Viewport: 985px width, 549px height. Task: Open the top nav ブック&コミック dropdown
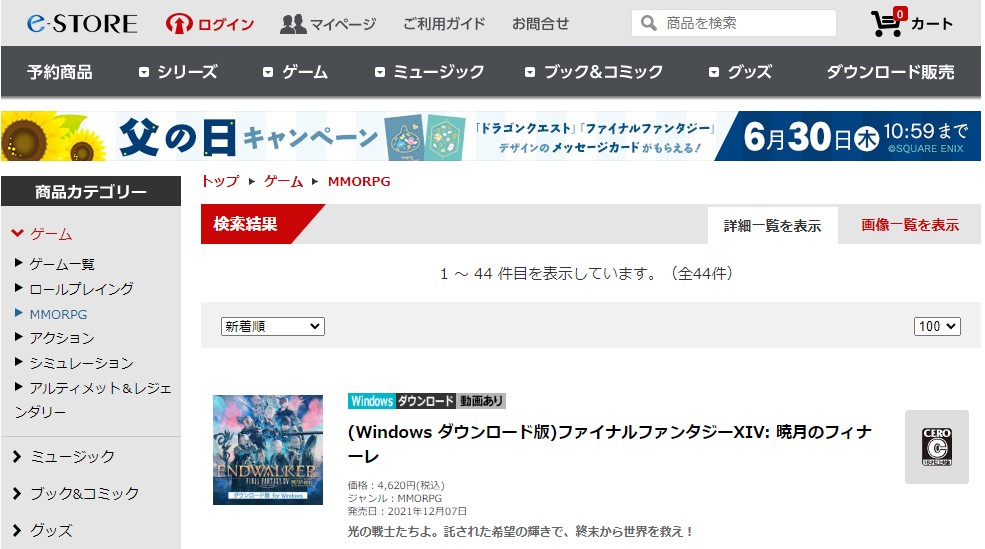[x=594, y=72]
